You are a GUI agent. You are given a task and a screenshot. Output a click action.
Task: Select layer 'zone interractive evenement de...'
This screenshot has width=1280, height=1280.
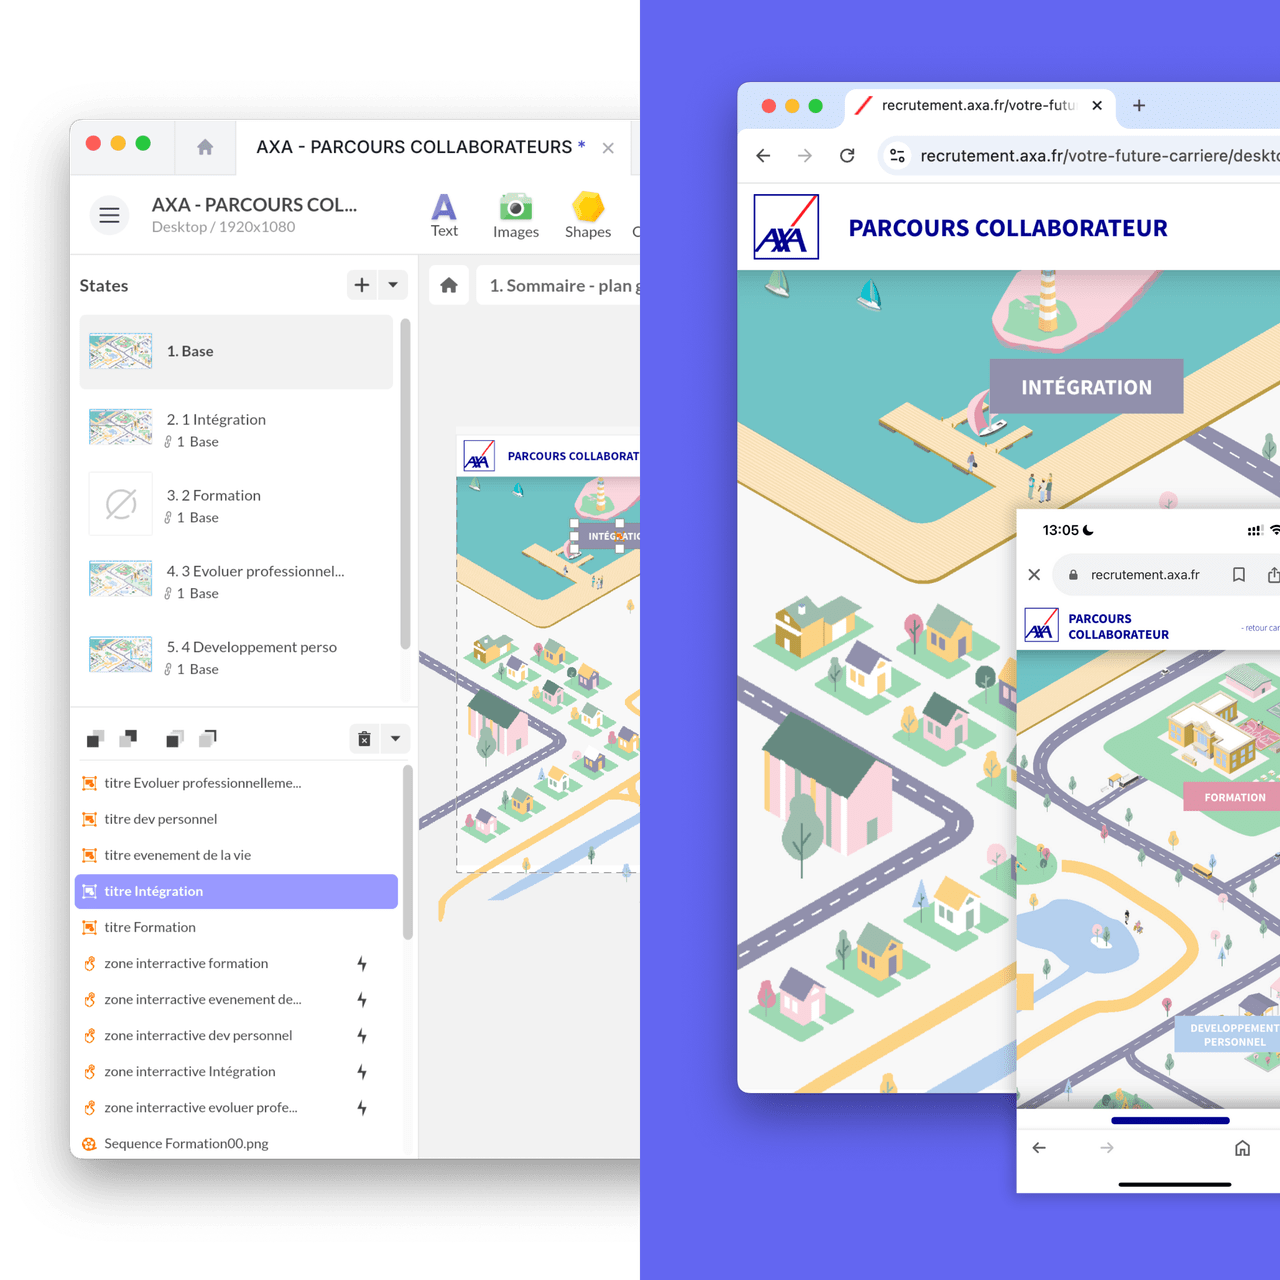236,999
